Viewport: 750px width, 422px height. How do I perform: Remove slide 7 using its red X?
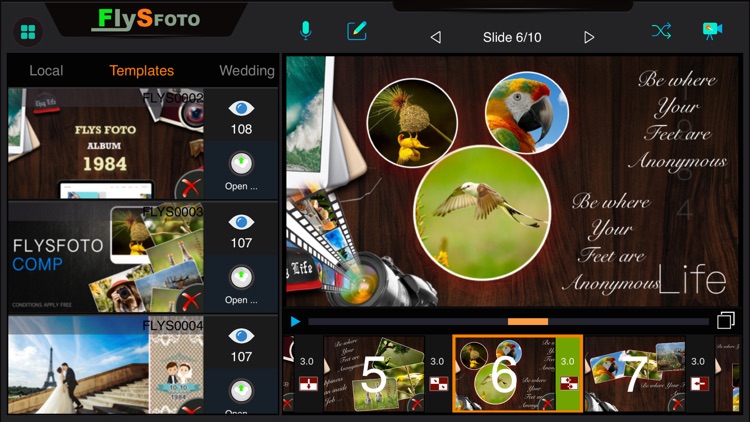tap(677, 403)
